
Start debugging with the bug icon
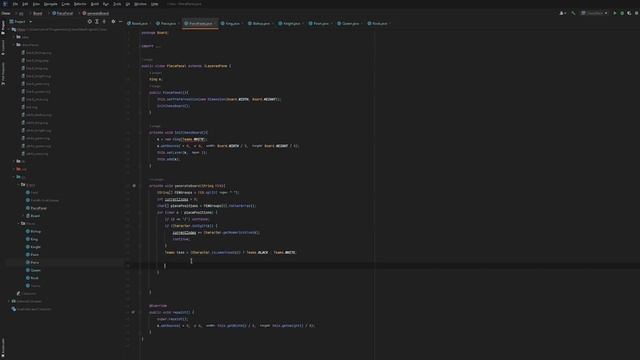(x=622, y=13)
